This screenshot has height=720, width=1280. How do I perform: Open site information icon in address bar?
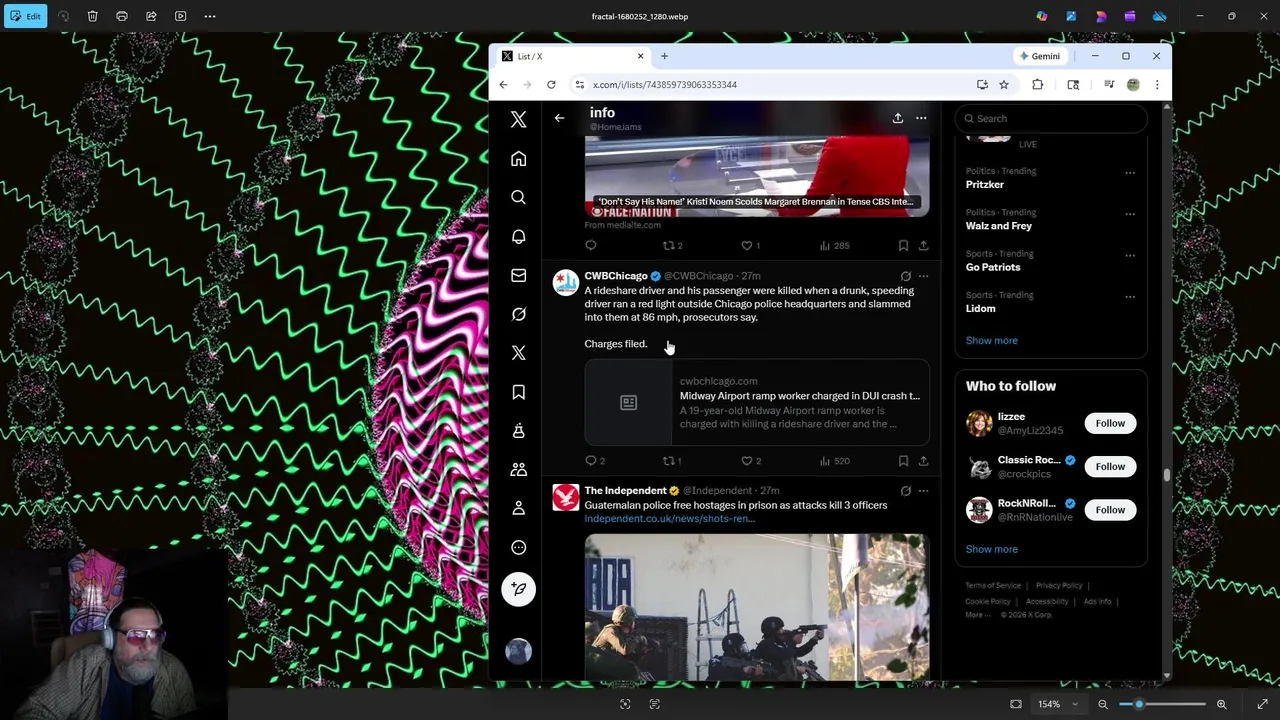(x=579, y=85)
